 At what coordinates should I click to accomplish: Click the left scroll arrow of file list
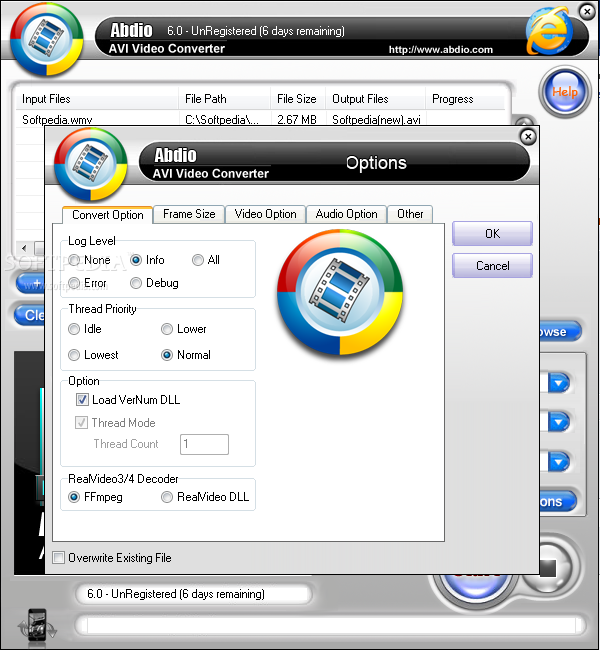[24, 248]
